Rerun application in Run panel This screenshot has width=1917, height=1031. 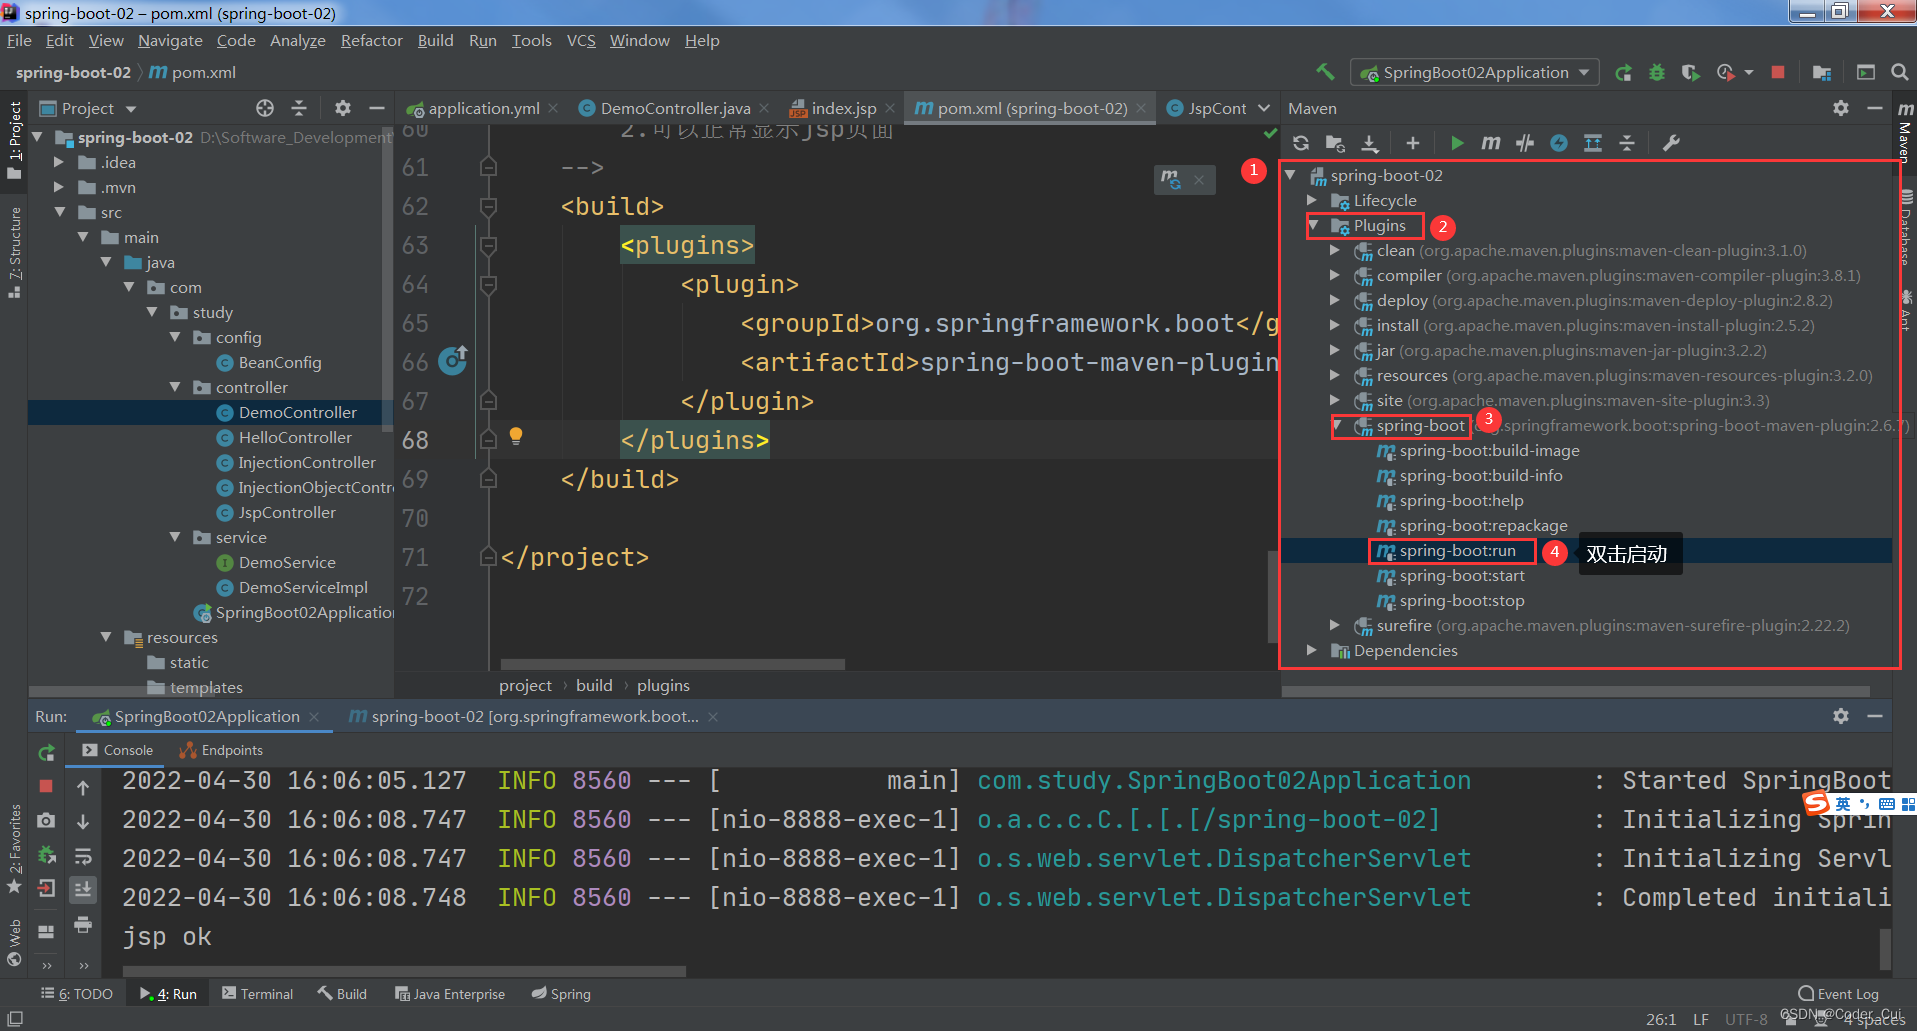pos(46,752)
